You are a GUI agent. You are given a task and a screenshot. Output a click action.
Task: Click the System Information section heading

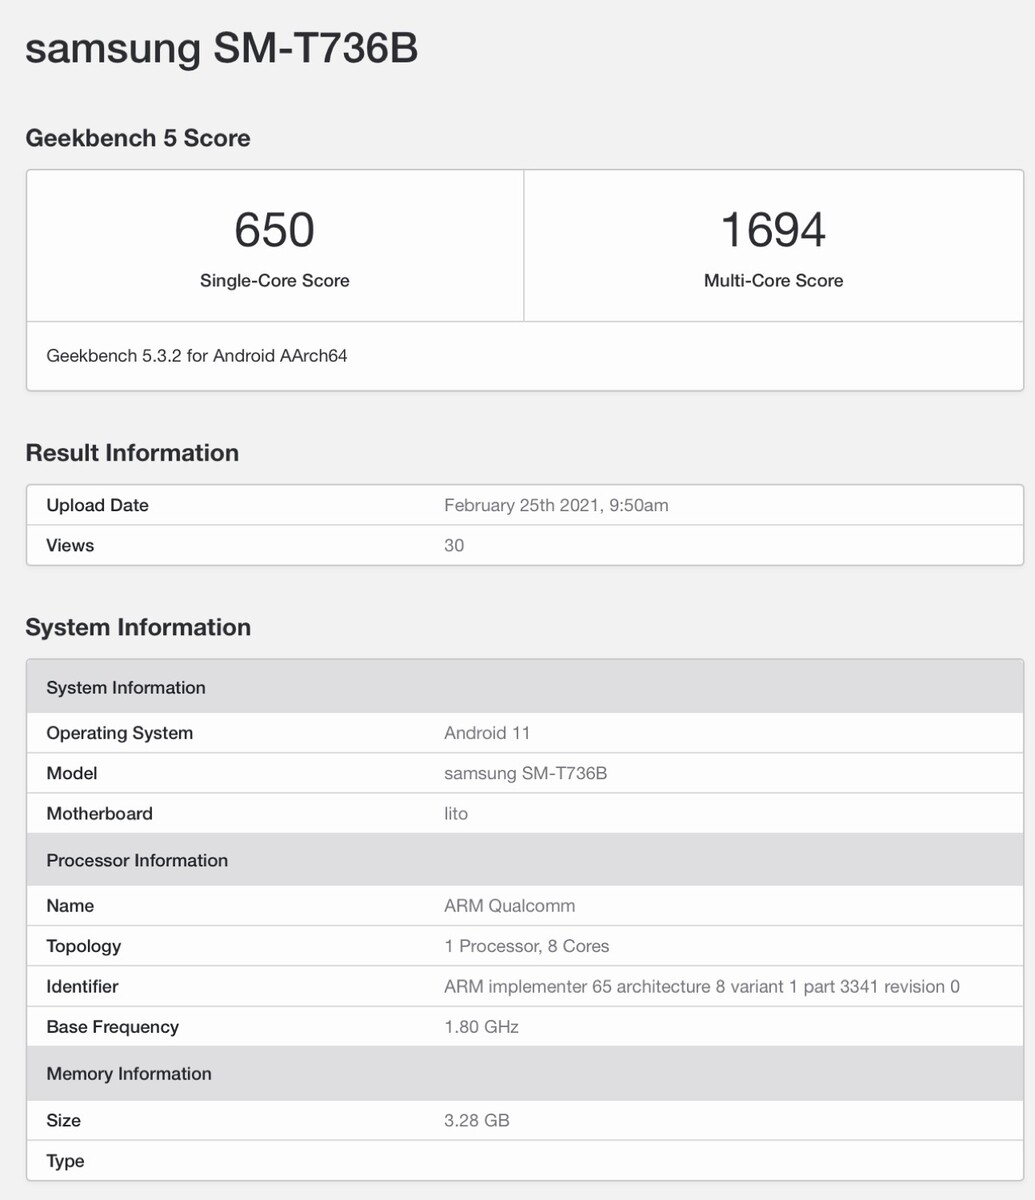(x=138, y=627)
